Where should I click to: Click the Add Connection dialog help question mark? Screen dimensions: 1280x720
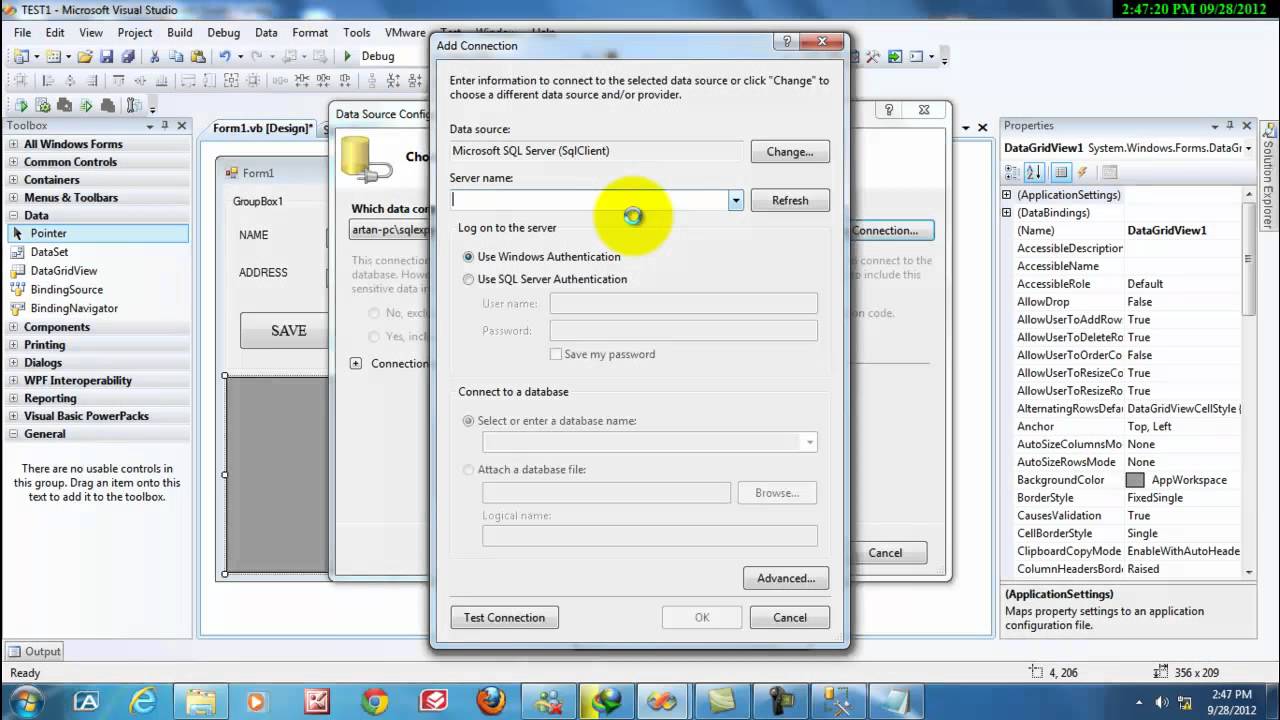787,42
